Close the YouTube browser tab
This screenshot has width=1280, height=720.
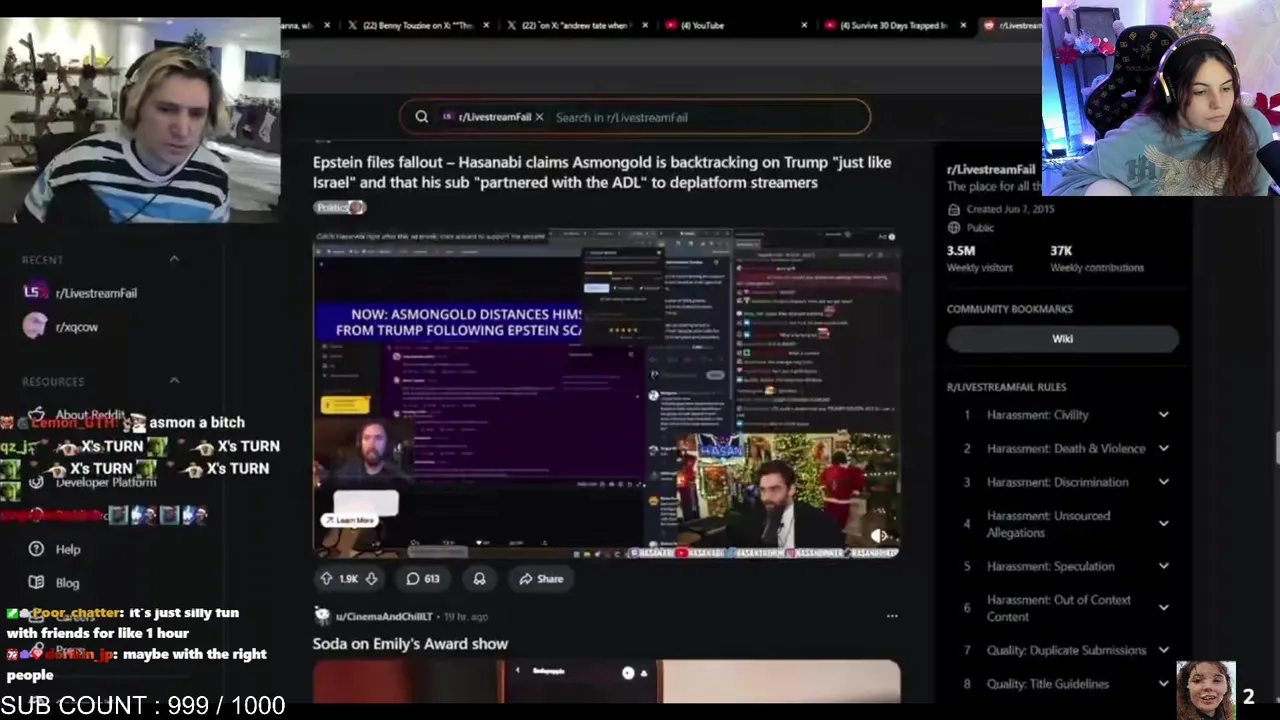804,25
